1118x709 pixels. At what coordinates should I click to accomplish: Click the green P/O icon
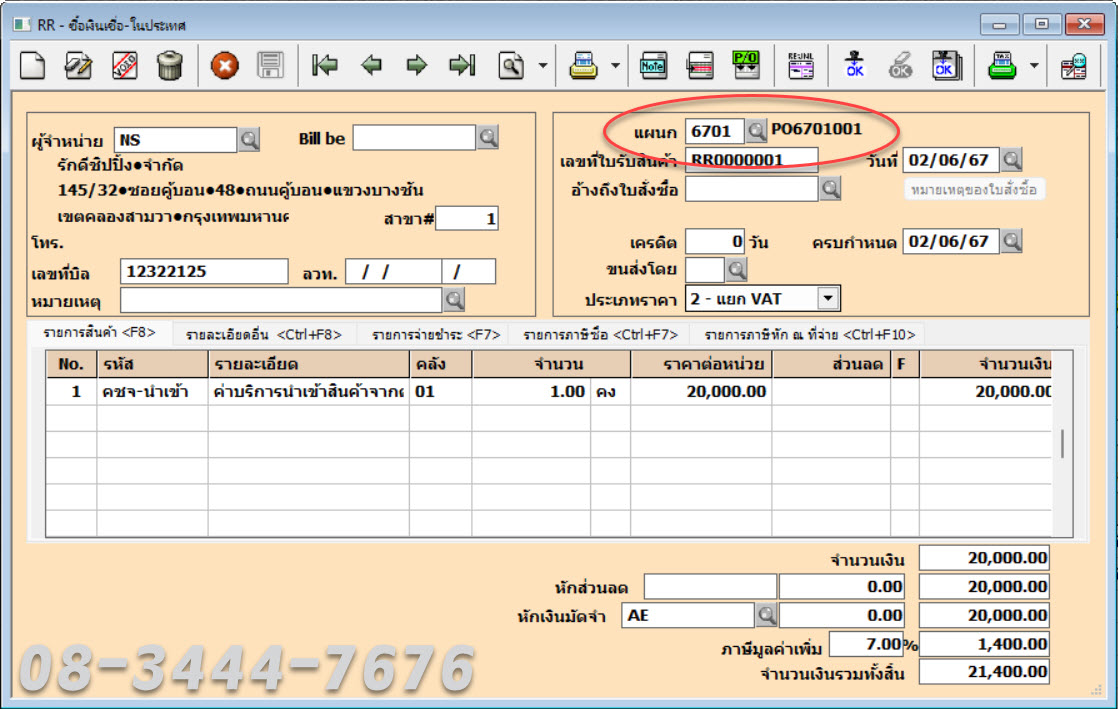tap(746, 66)
